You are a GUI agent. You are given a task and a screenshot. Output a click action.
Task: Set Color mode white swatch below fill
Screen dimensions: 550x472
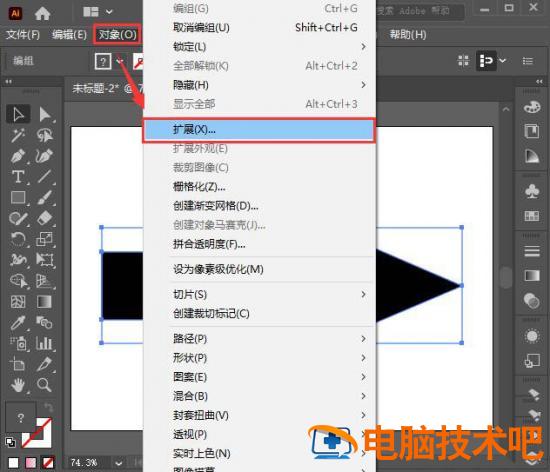[13, 463]
